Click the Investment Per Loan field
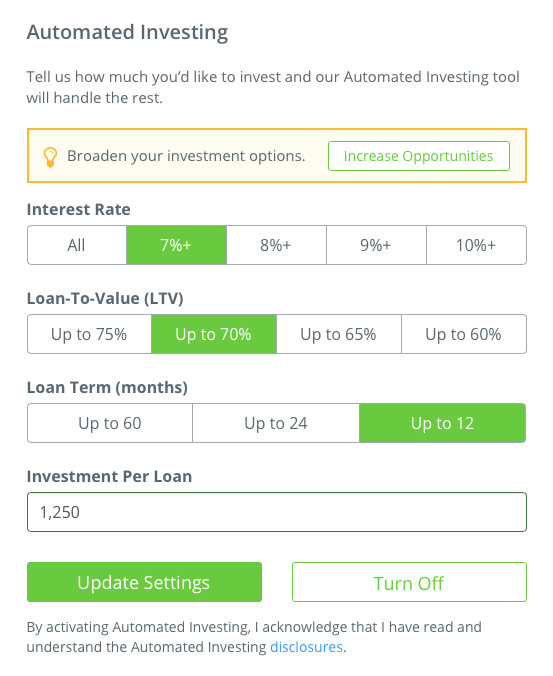Screen dimensions: 553x676 pos(277,512)
